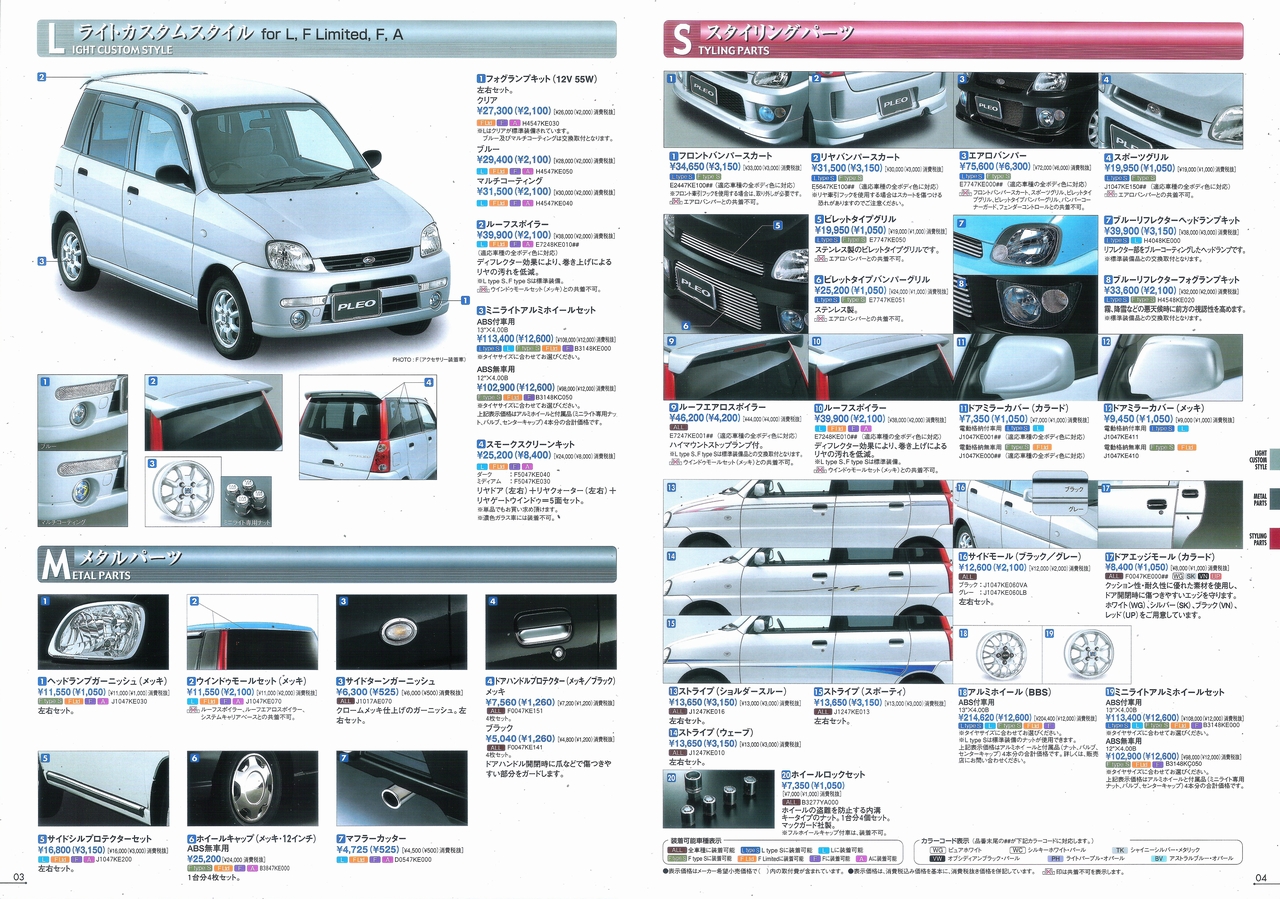Select the sports grille photo
The image size is (1280, 899).
click(1171, 109)
